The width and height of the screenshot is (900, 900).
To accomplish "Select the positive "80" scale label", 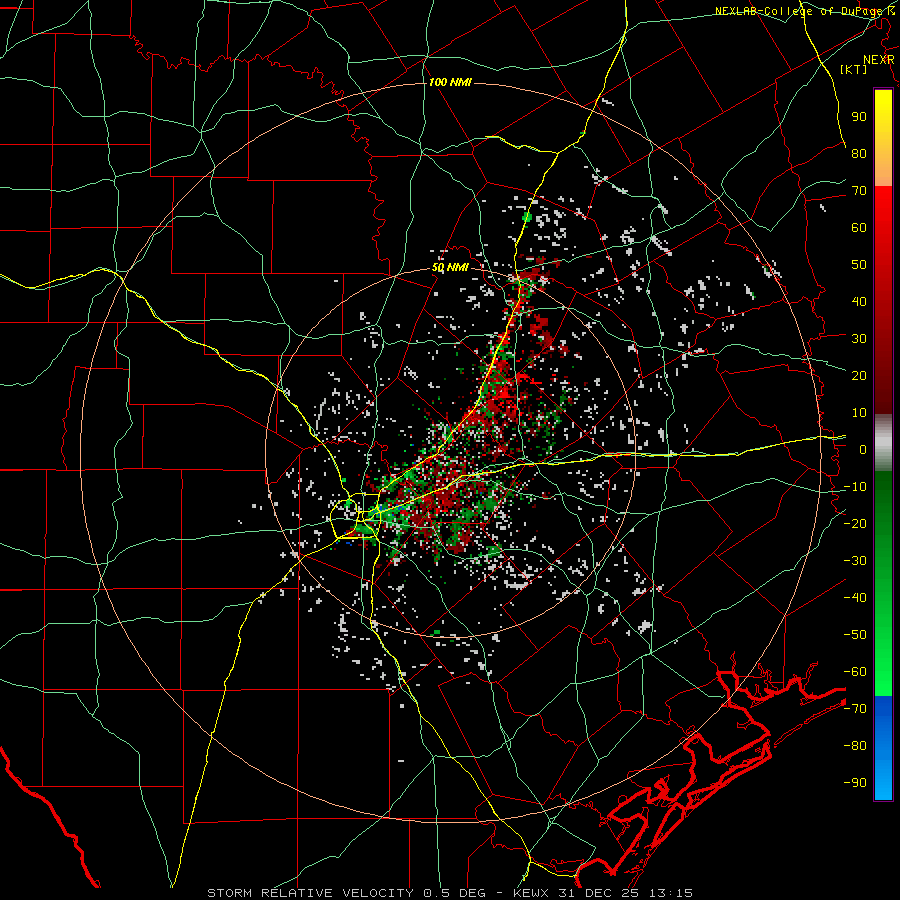I will click(859, 153).
